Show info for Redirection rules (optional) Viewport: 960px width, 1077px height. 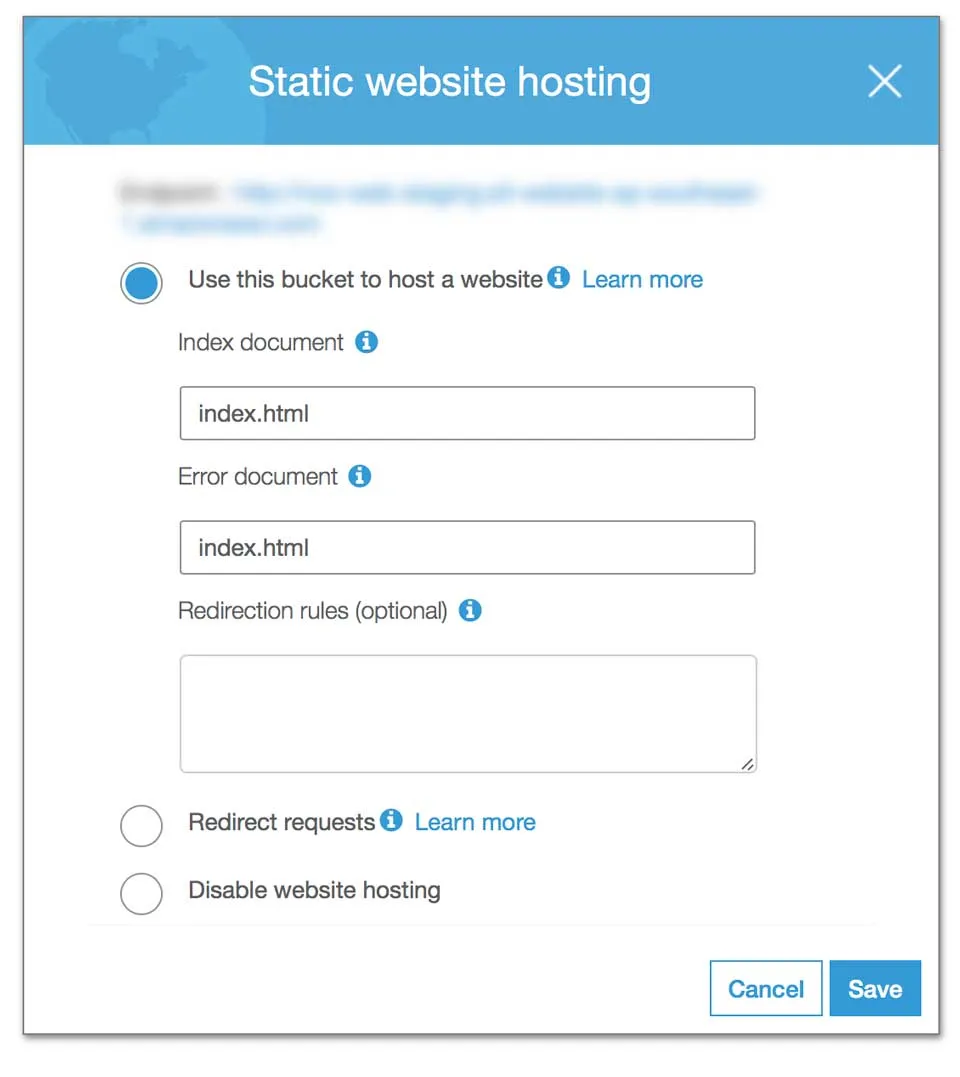pos(470,610)
